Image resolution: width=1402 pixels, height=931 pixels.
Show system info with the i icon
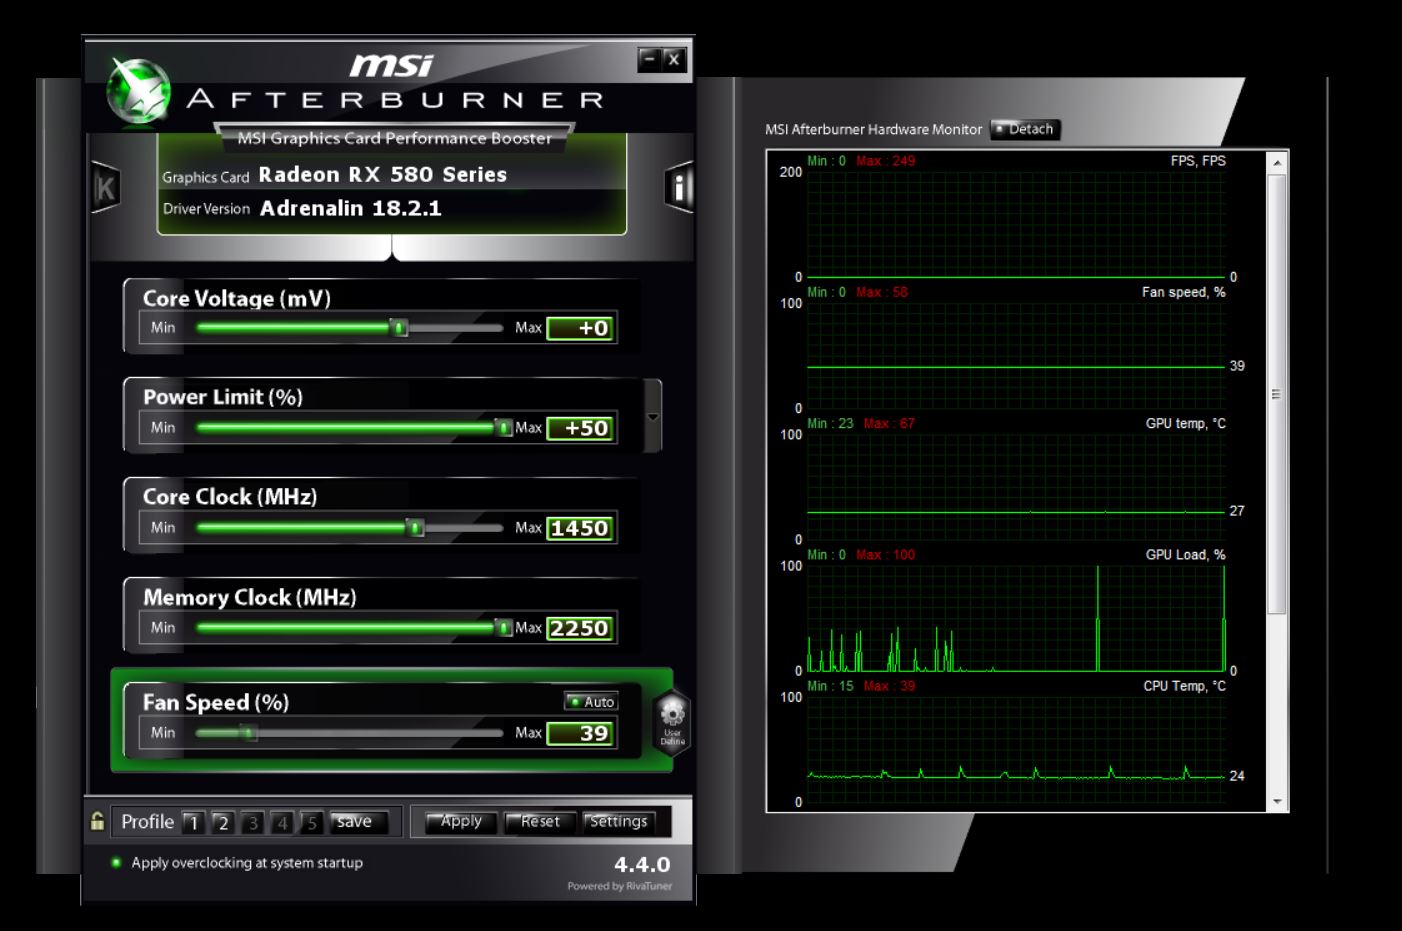coord(679,187)
